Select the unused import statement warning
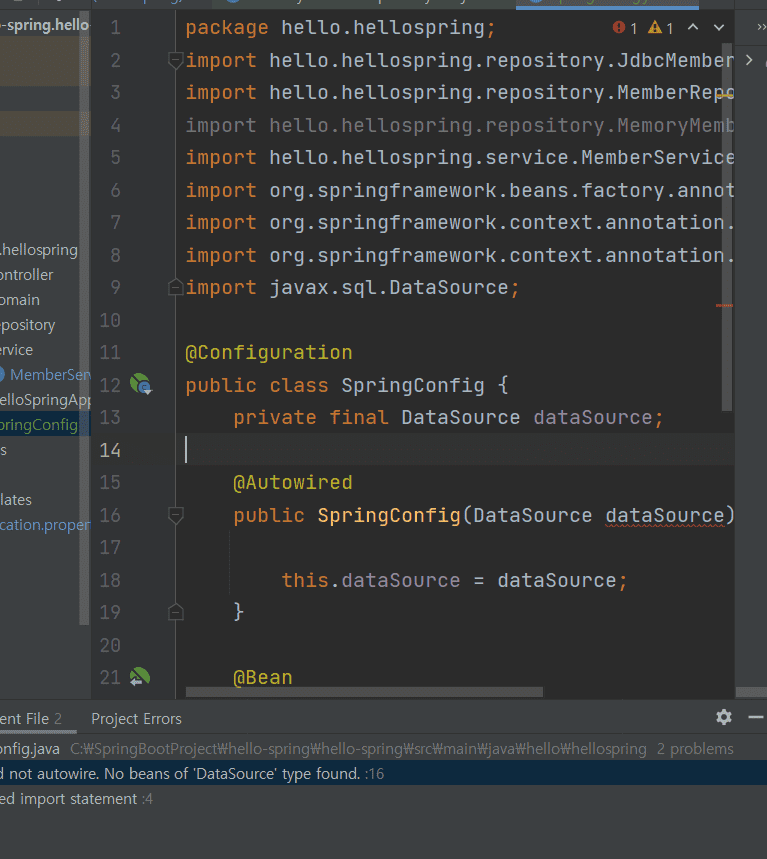 point(70,799)
